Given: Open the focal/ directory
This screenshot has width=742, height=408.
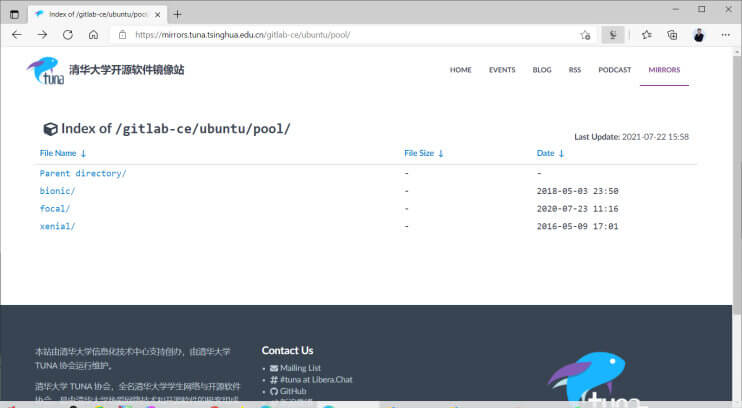Looking at the screenshot, I should click(55, 209).
